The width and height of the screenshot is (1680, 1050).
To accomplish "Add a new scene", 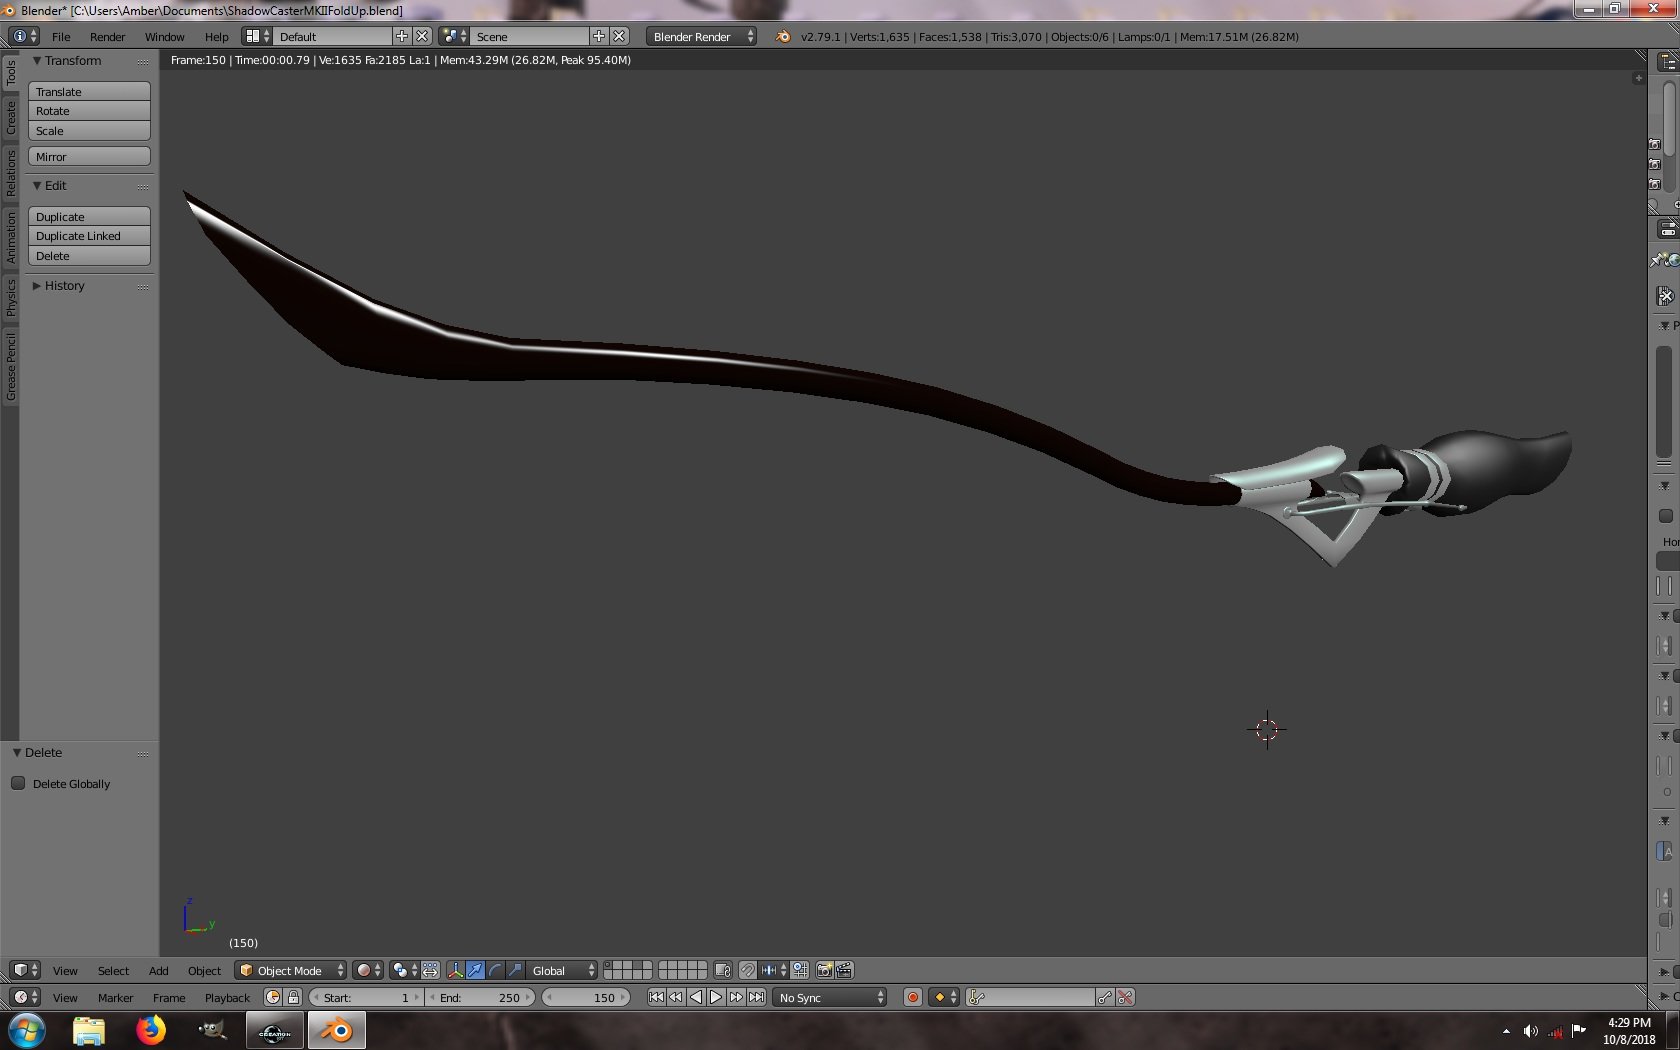I will pyautogui.click(x=599, y=36).
